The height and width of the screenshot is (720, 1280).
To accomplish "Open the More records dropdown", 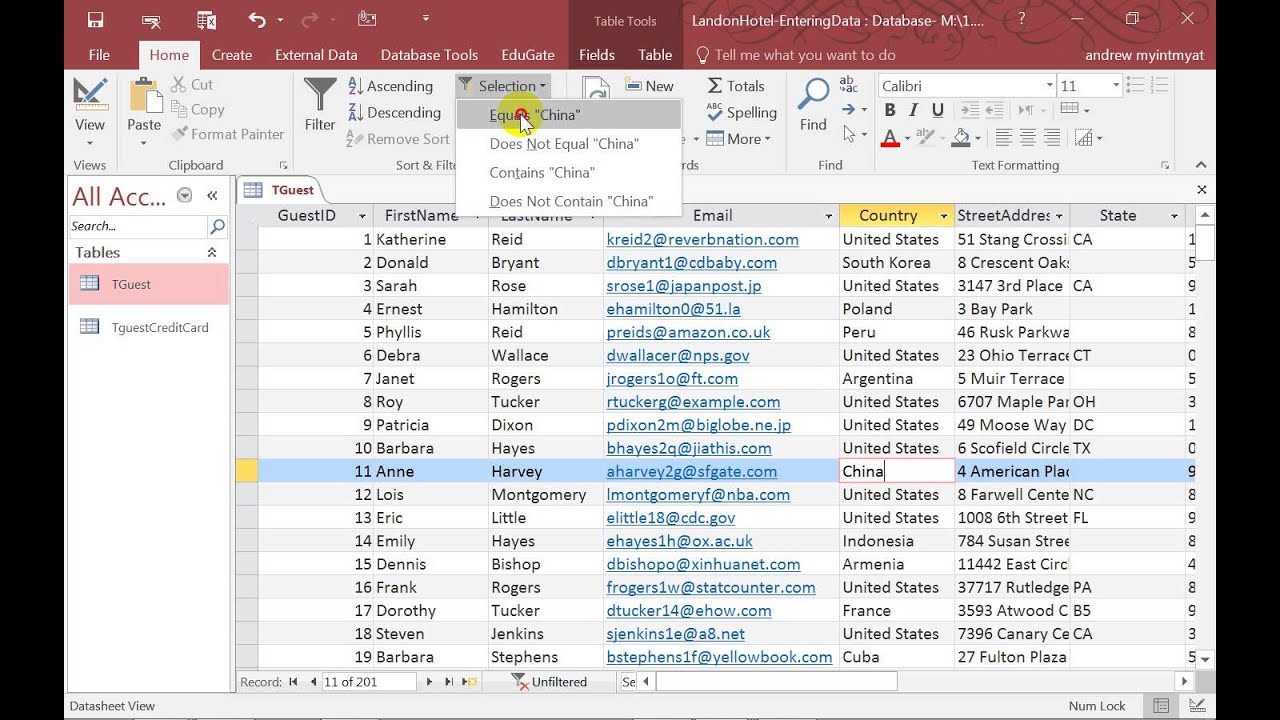I will tap(739, 139).
